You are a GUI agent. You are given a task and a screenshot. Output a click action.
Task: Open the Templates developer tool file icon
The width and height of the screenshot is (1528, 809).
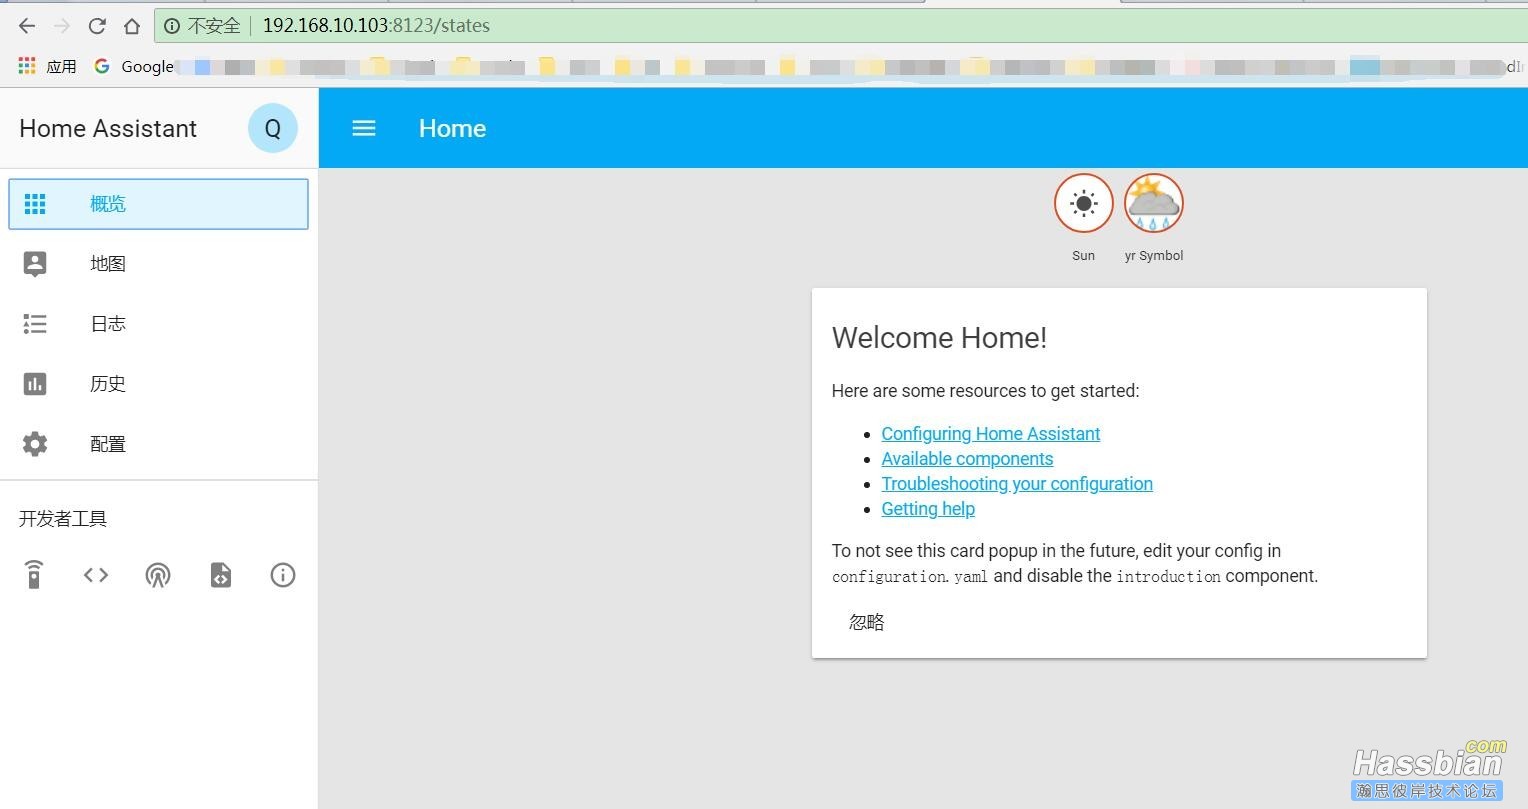coord(221,575)
